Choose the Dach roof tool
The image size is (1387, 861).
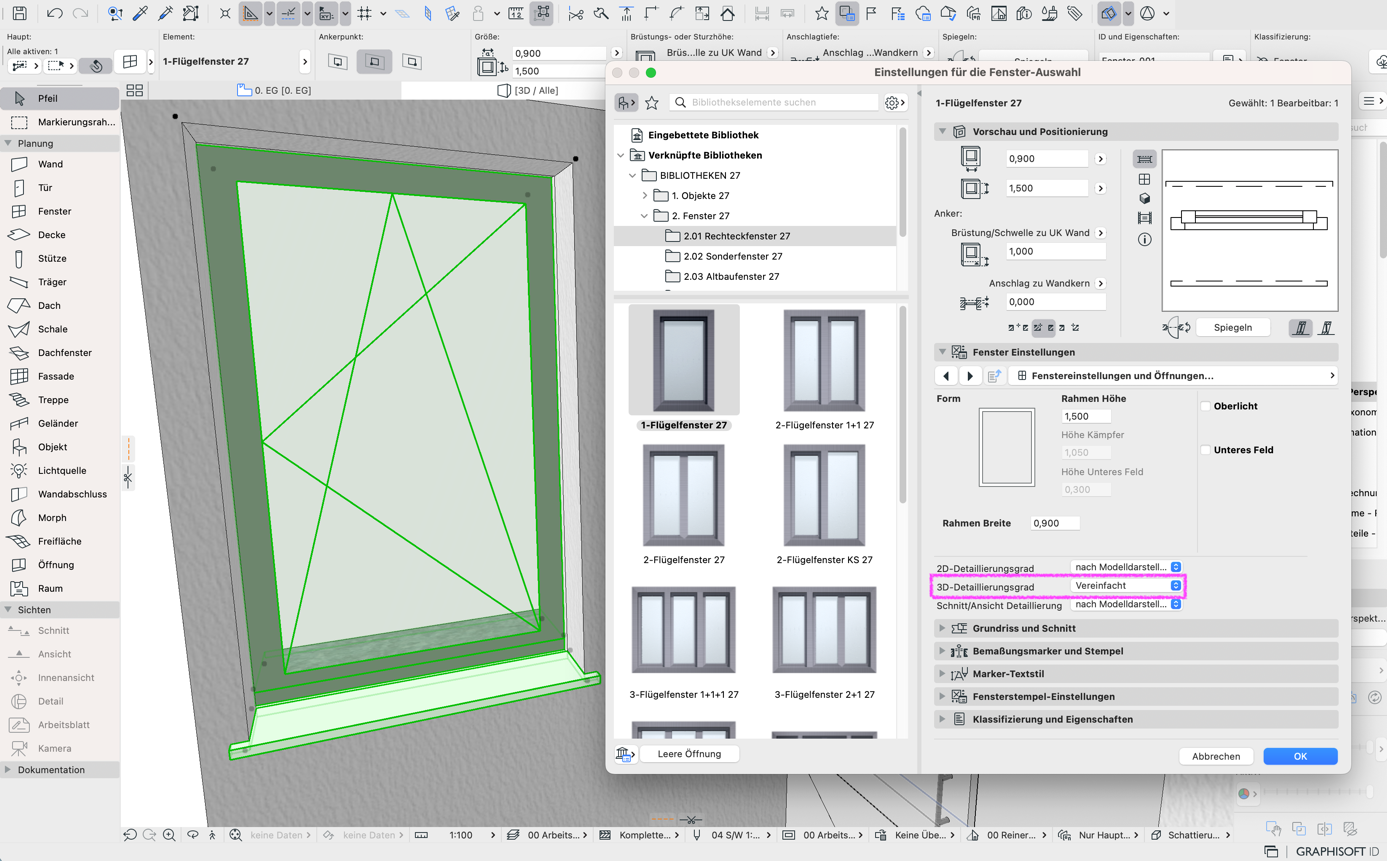60,305
